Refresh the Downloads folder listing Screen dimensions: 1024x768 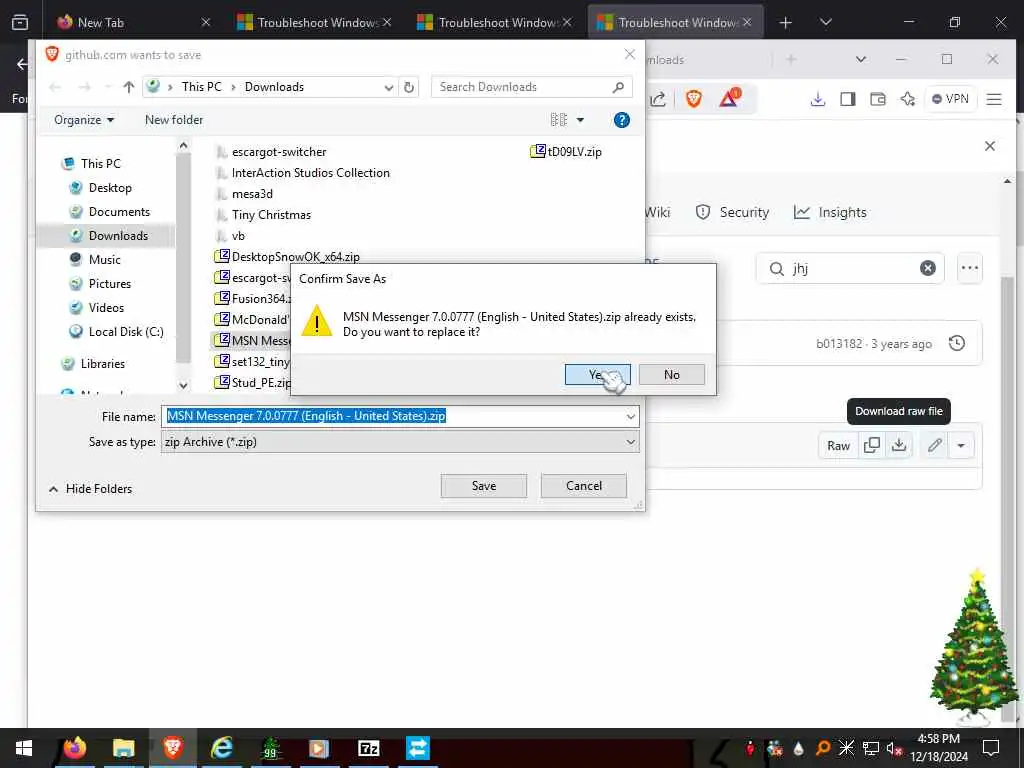point(409,87)
